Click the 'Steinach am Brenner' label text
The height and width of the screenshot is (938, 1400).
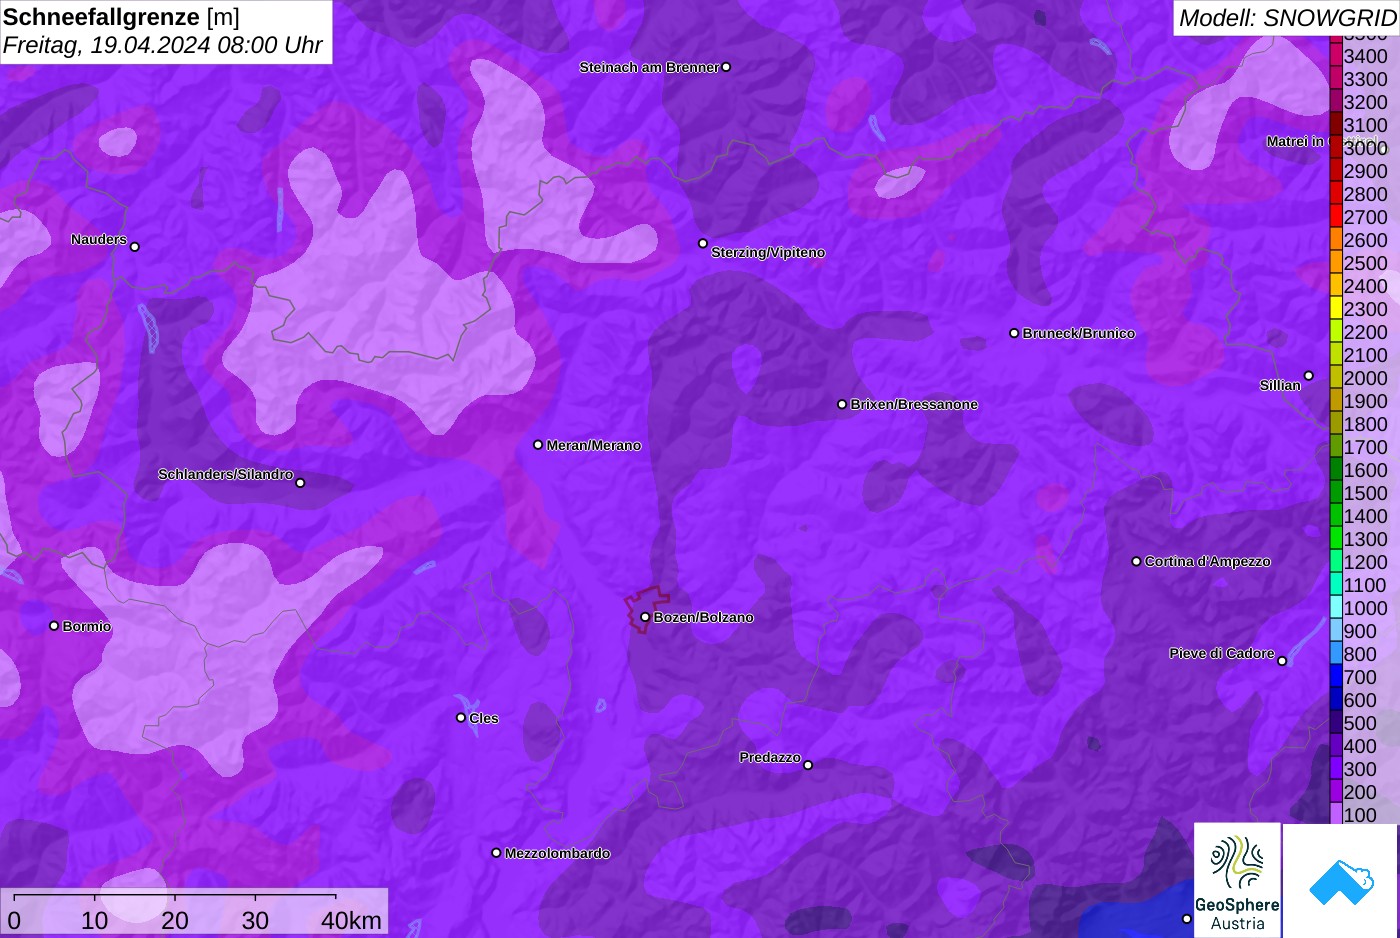(649, 67)
